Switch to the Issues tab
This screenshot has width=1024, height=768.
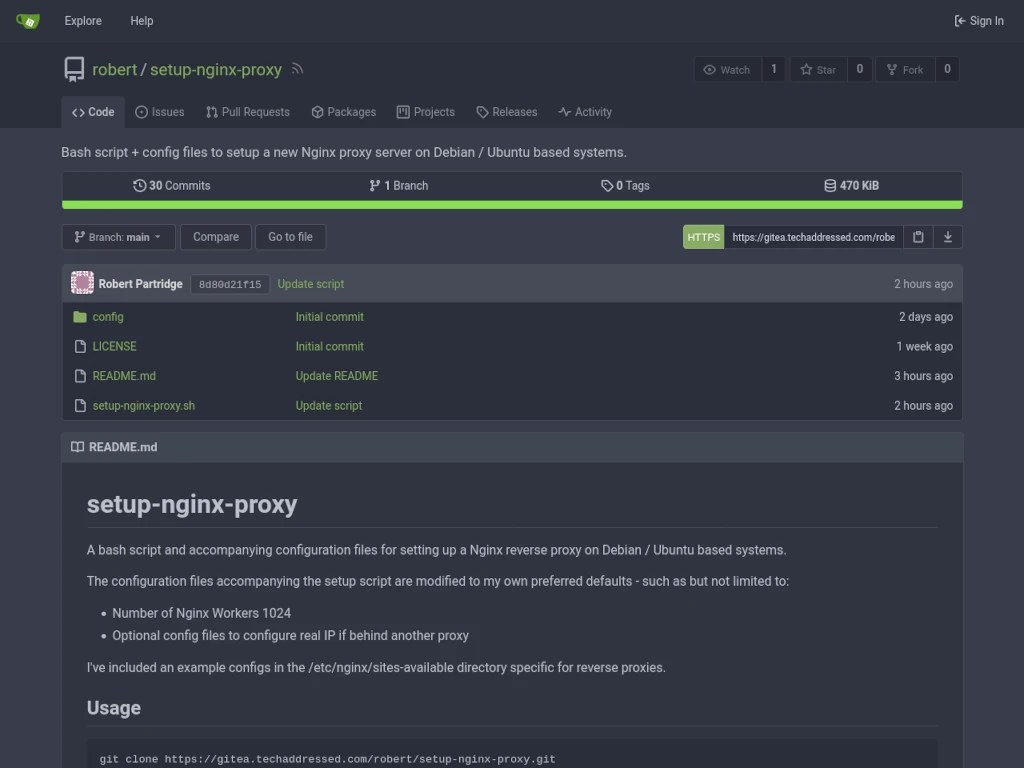pos(160,112)
